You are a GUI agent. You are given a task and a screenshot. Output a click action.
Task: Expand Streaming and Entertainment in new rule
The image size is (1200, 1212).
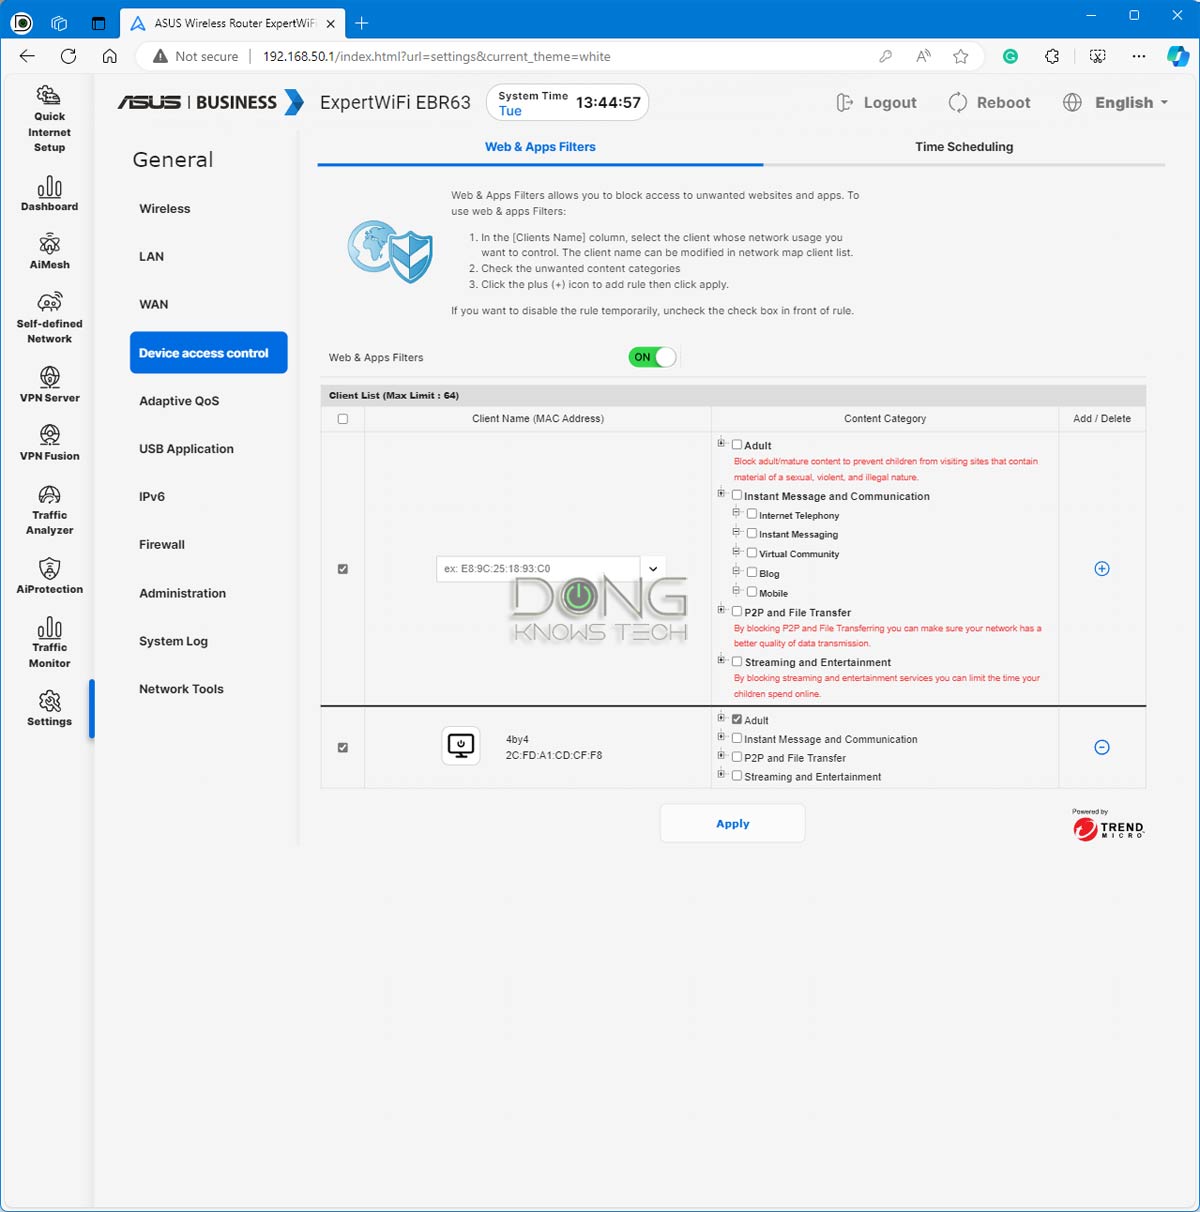point(721,659)
